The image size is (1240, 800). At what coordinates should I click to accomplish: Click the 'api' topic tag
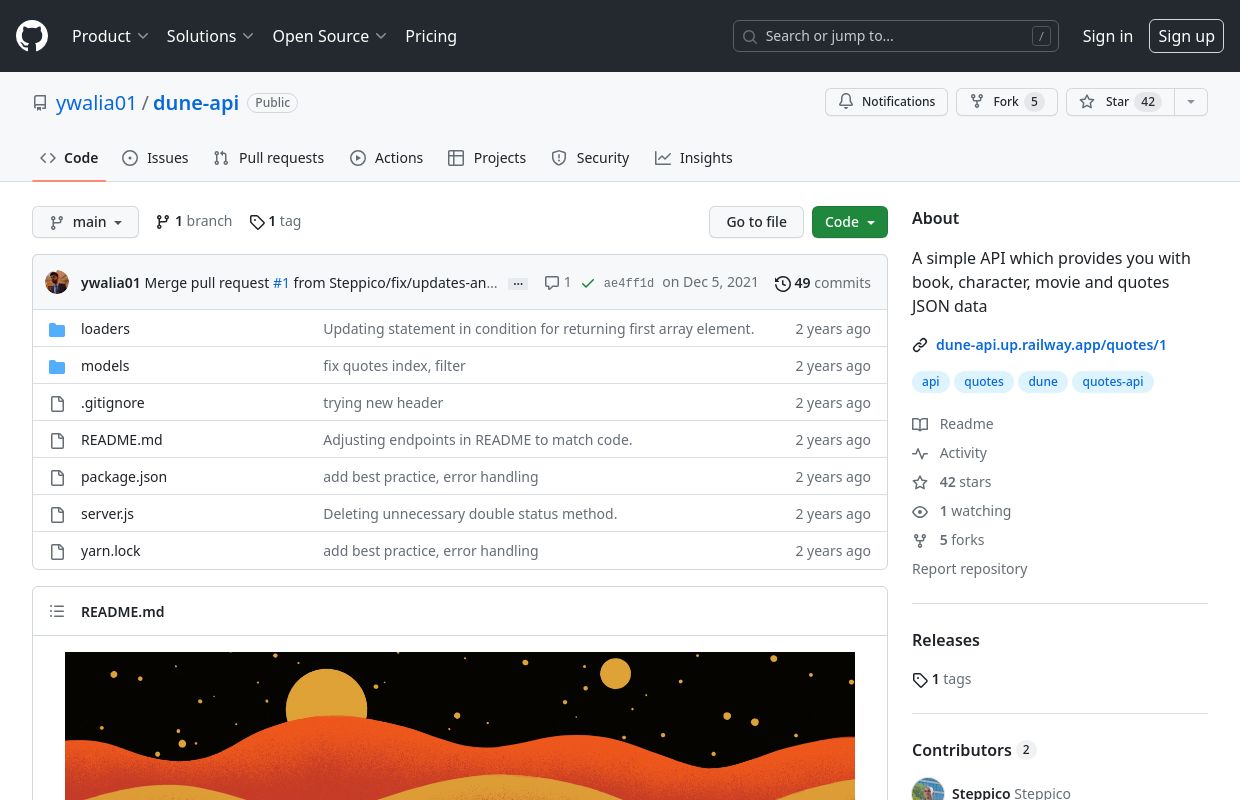(x=931, y=382)
